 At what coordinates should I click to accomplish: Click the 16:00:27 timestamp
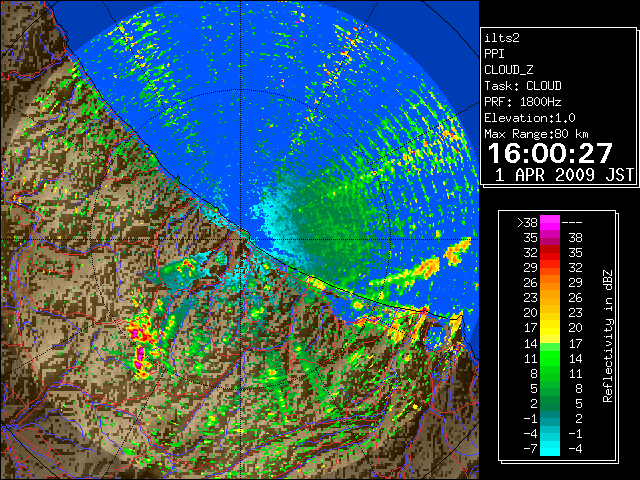(550, 153)
